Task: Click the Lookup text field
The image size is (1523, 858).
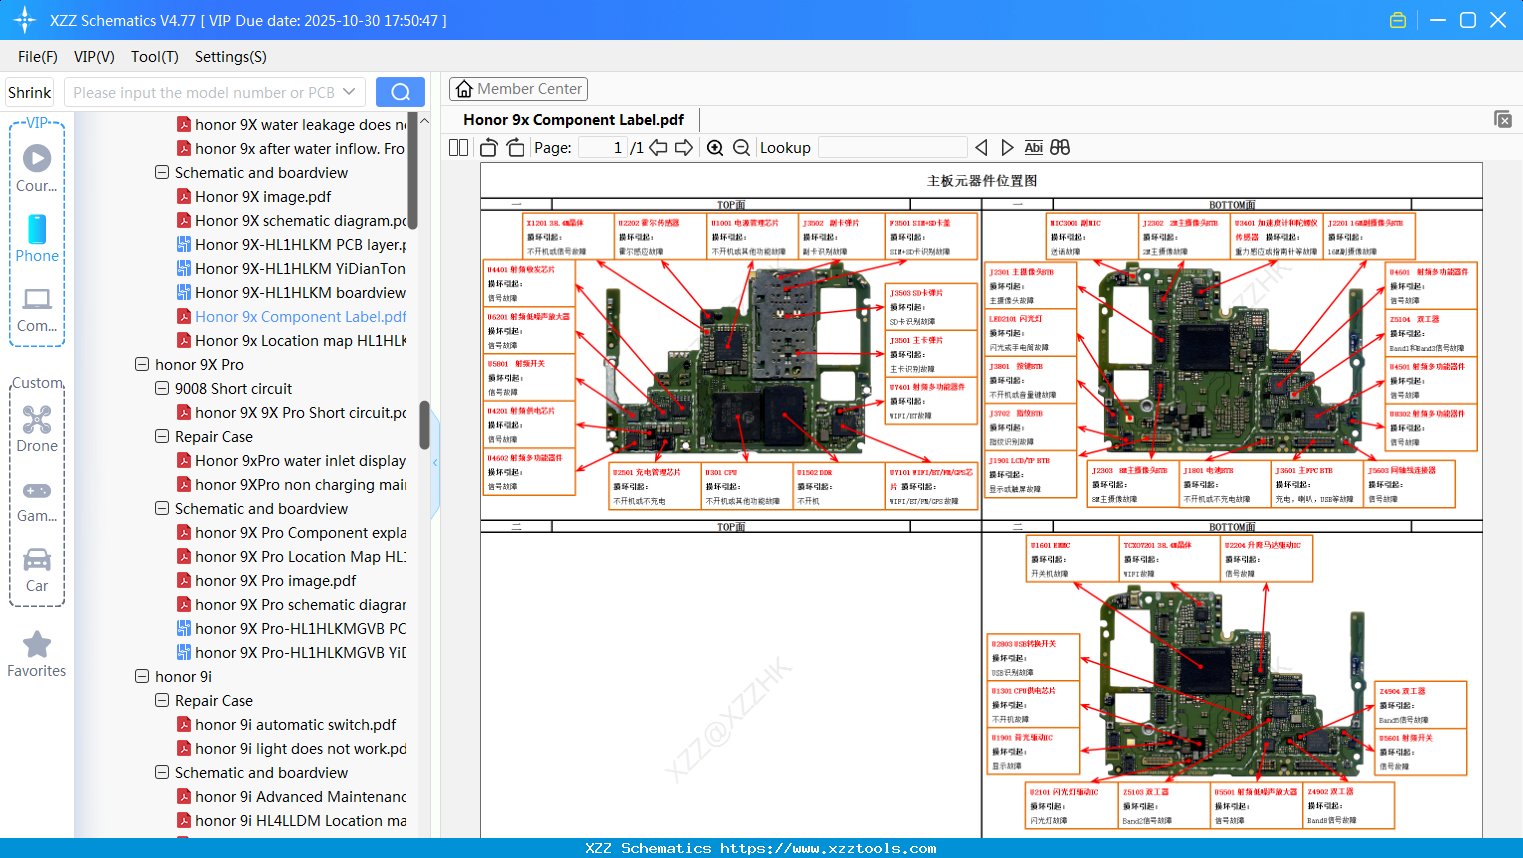Action: point(892,148)
